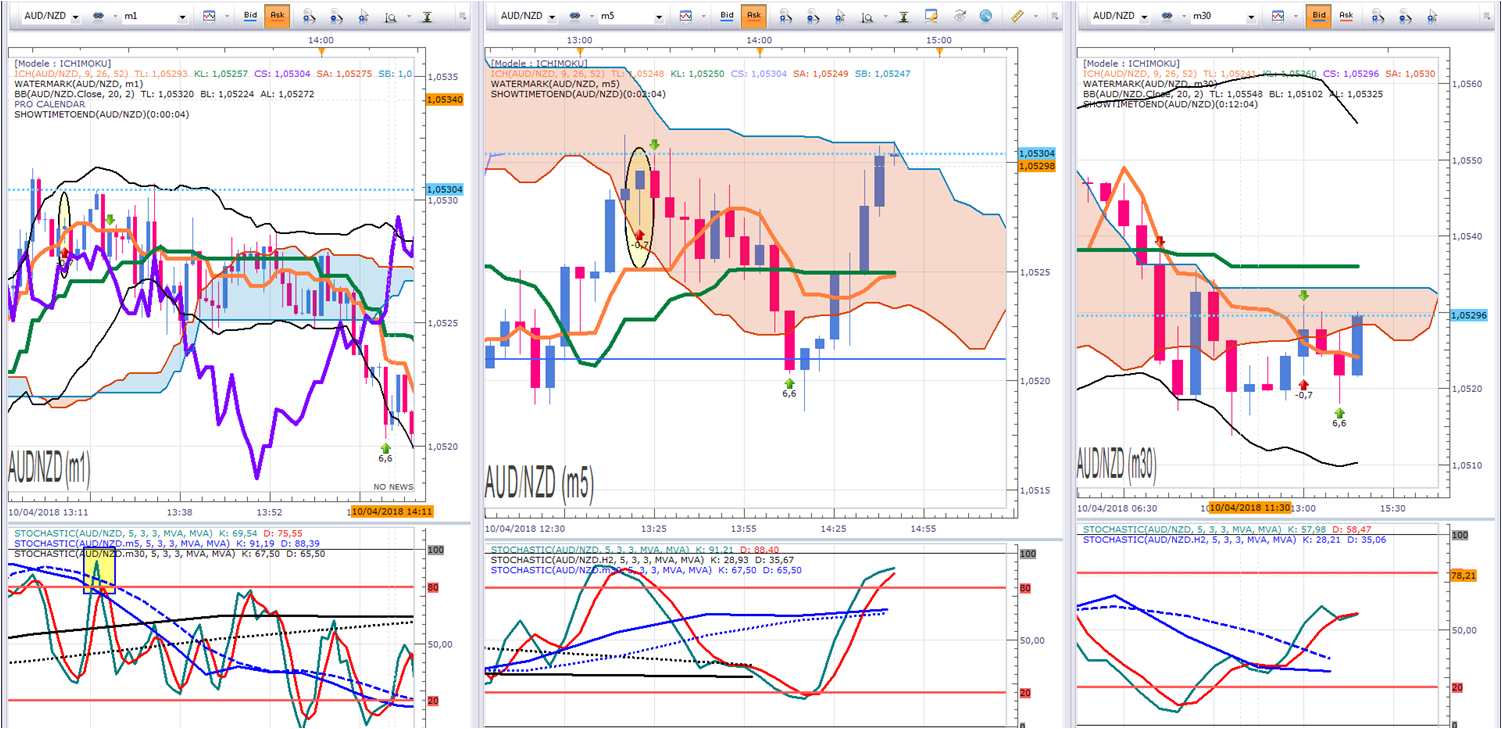Expand the chart type arrow on the m5 chart
This screenshot has width=1502, height=729.
click(x=702, y=16)
